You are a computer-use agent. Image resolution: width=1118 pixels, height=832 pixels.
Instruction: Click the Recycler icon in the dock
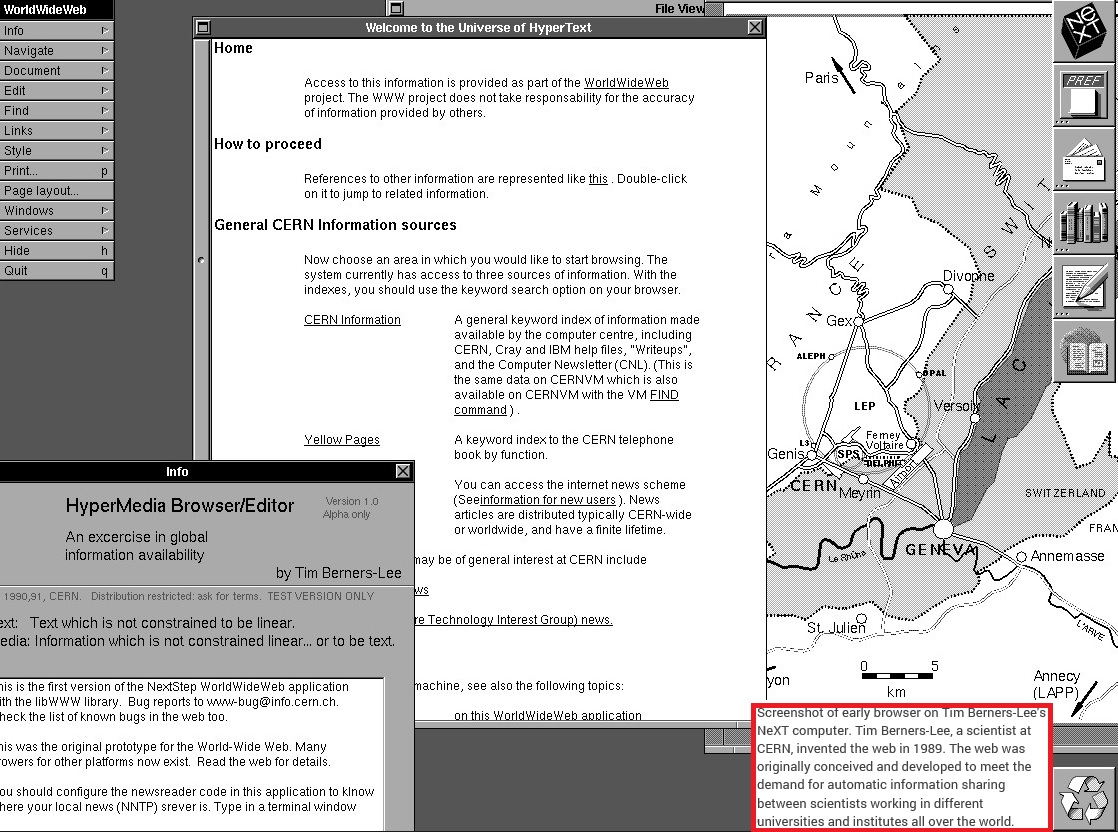(1084, 798)
